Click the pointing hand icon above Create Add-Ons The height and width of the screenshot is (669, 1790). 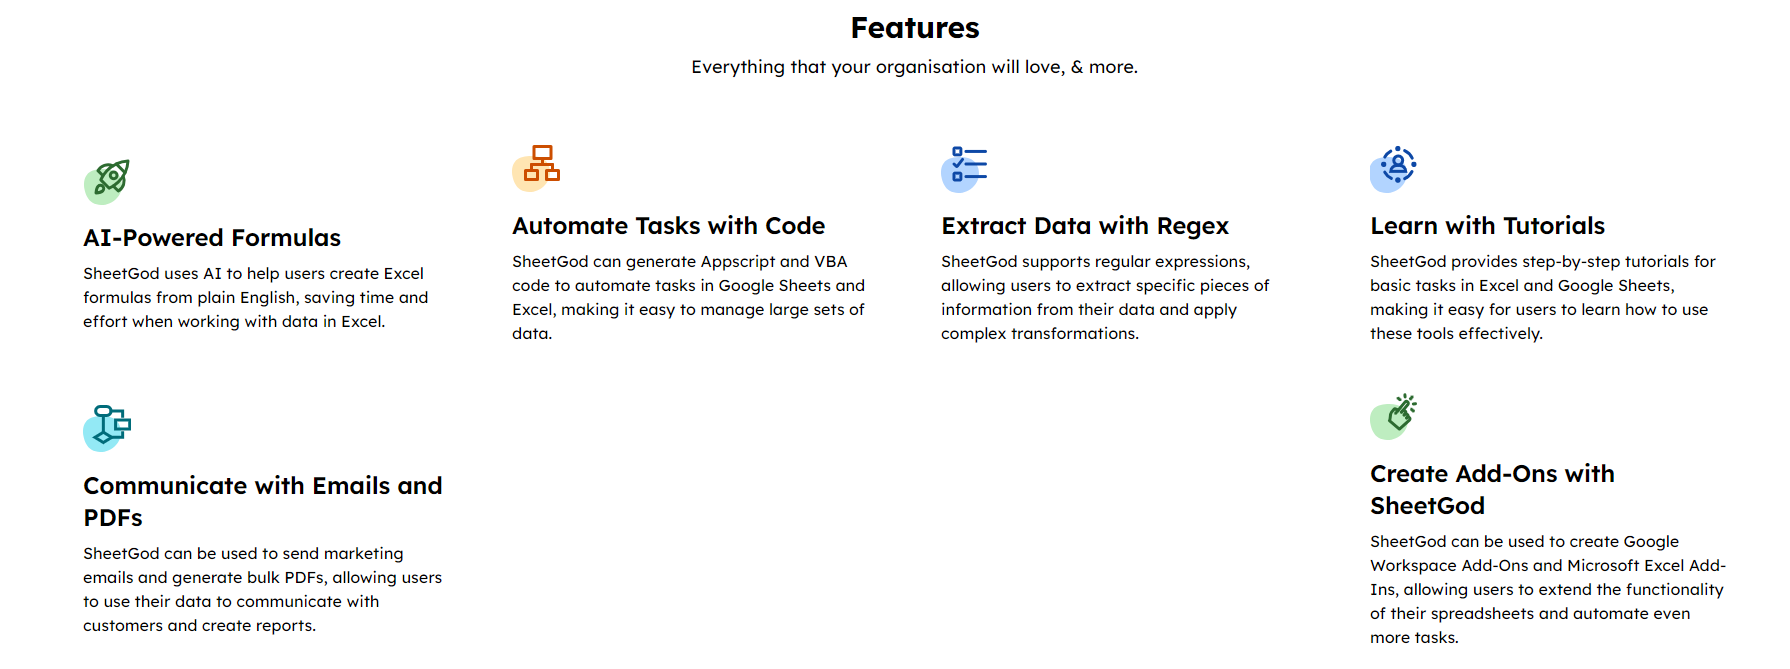[1394, 416]
